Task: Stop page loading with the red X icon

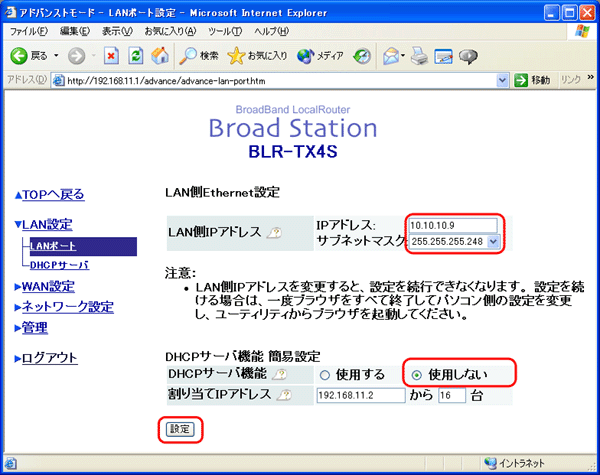Action: tap(111, 56)
